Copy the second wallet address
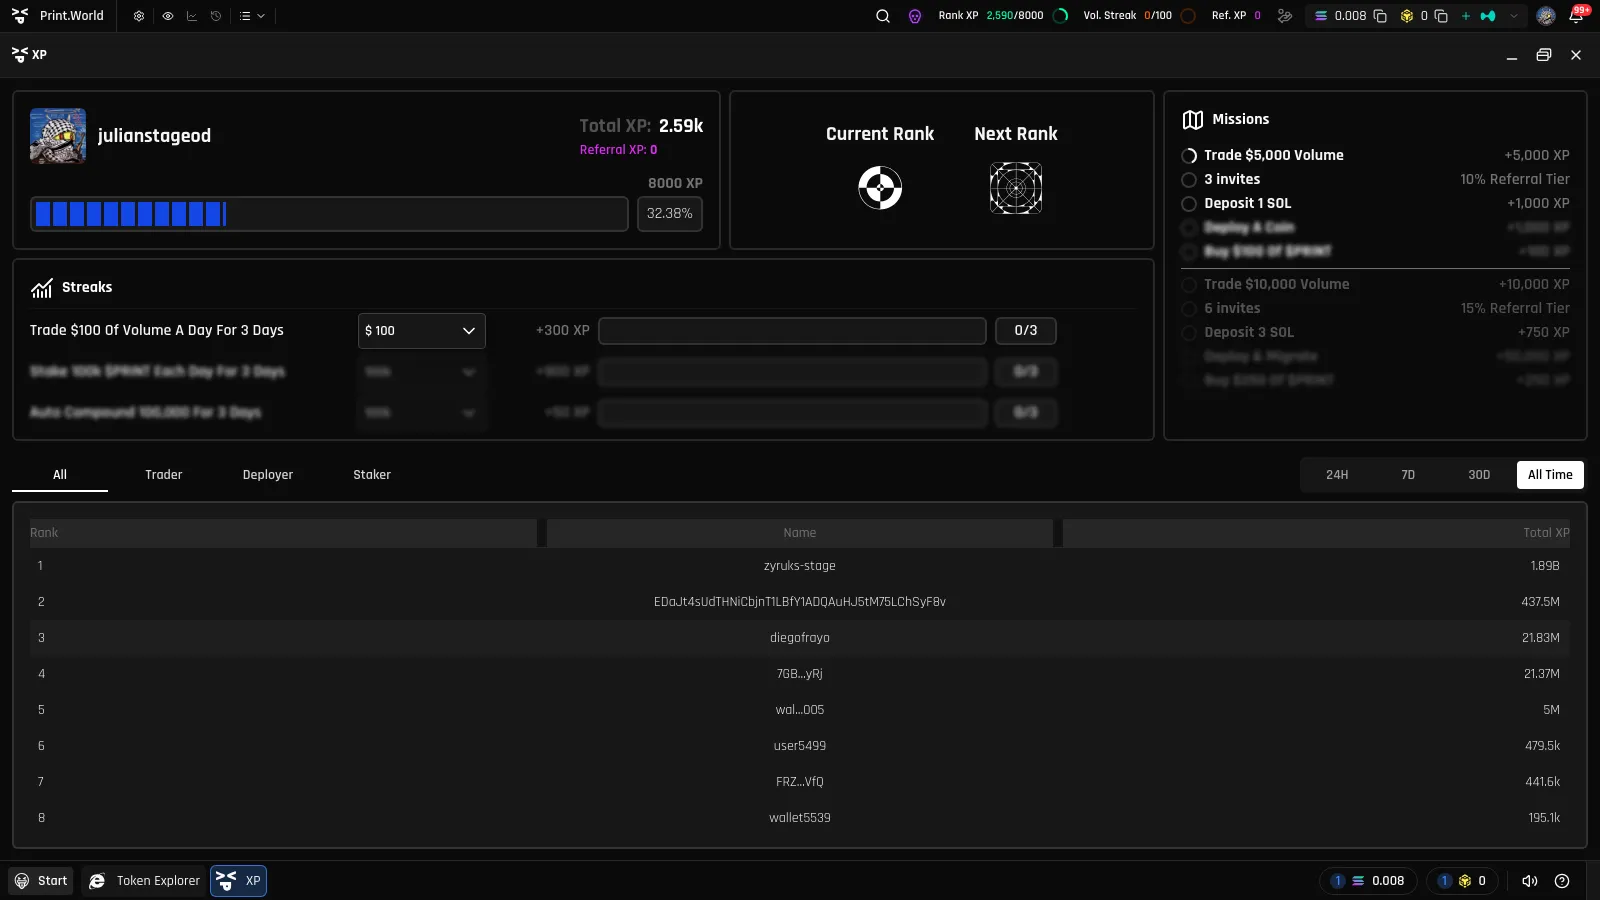The width and height of the screenshot is (1600, 900). coord(1441,16)
